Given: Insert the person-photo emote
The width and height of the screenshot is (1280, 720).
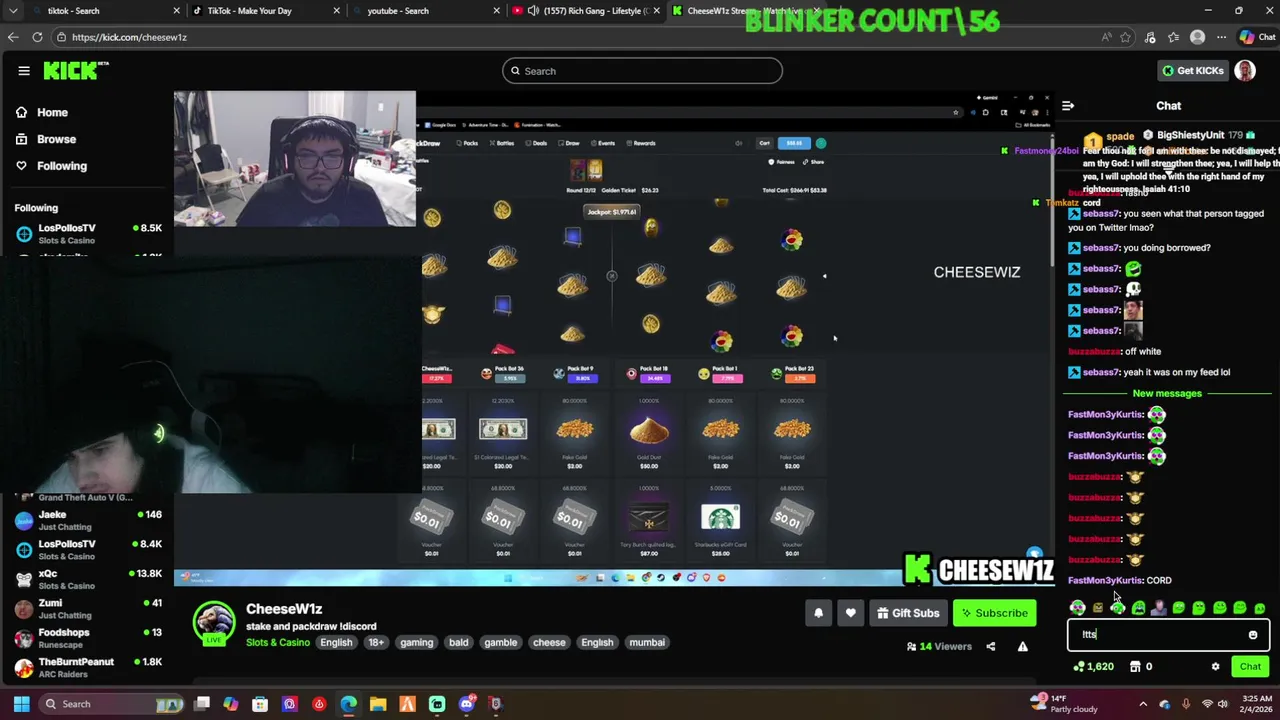Looking at the screenshot, I should pos(1158,608).
